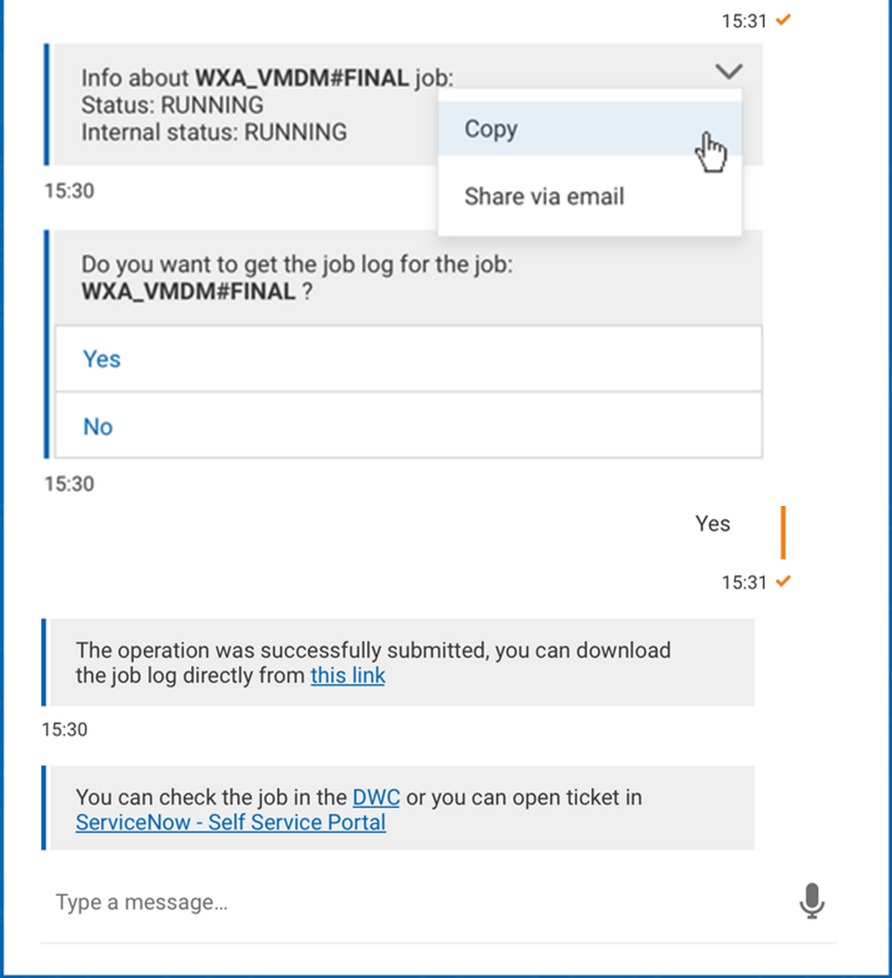This screenshot has height=978, width=892.
Task: Select Share via email menu entry
Action: (544, 196)
